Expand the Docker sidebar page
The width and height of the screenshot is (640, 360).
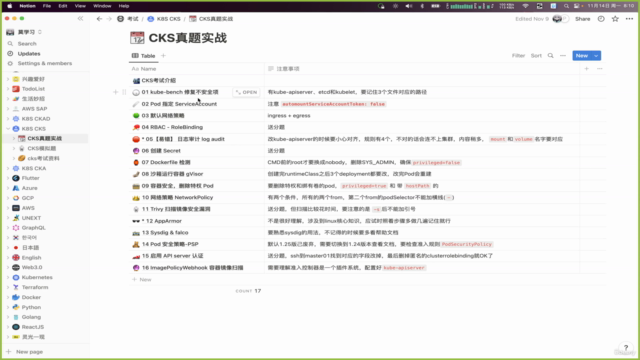coord(8,297)
